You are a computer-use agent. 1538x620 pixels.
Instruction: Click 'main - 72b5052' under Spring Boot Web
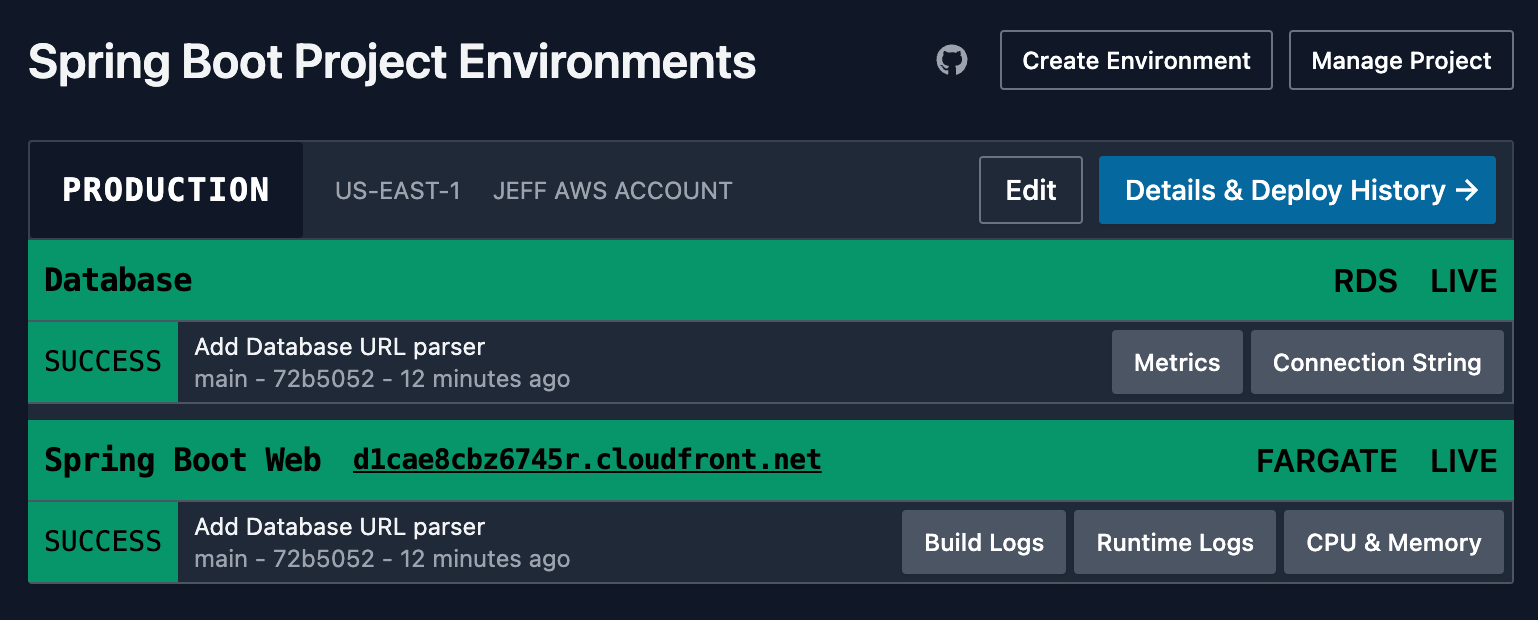[284, 560]
